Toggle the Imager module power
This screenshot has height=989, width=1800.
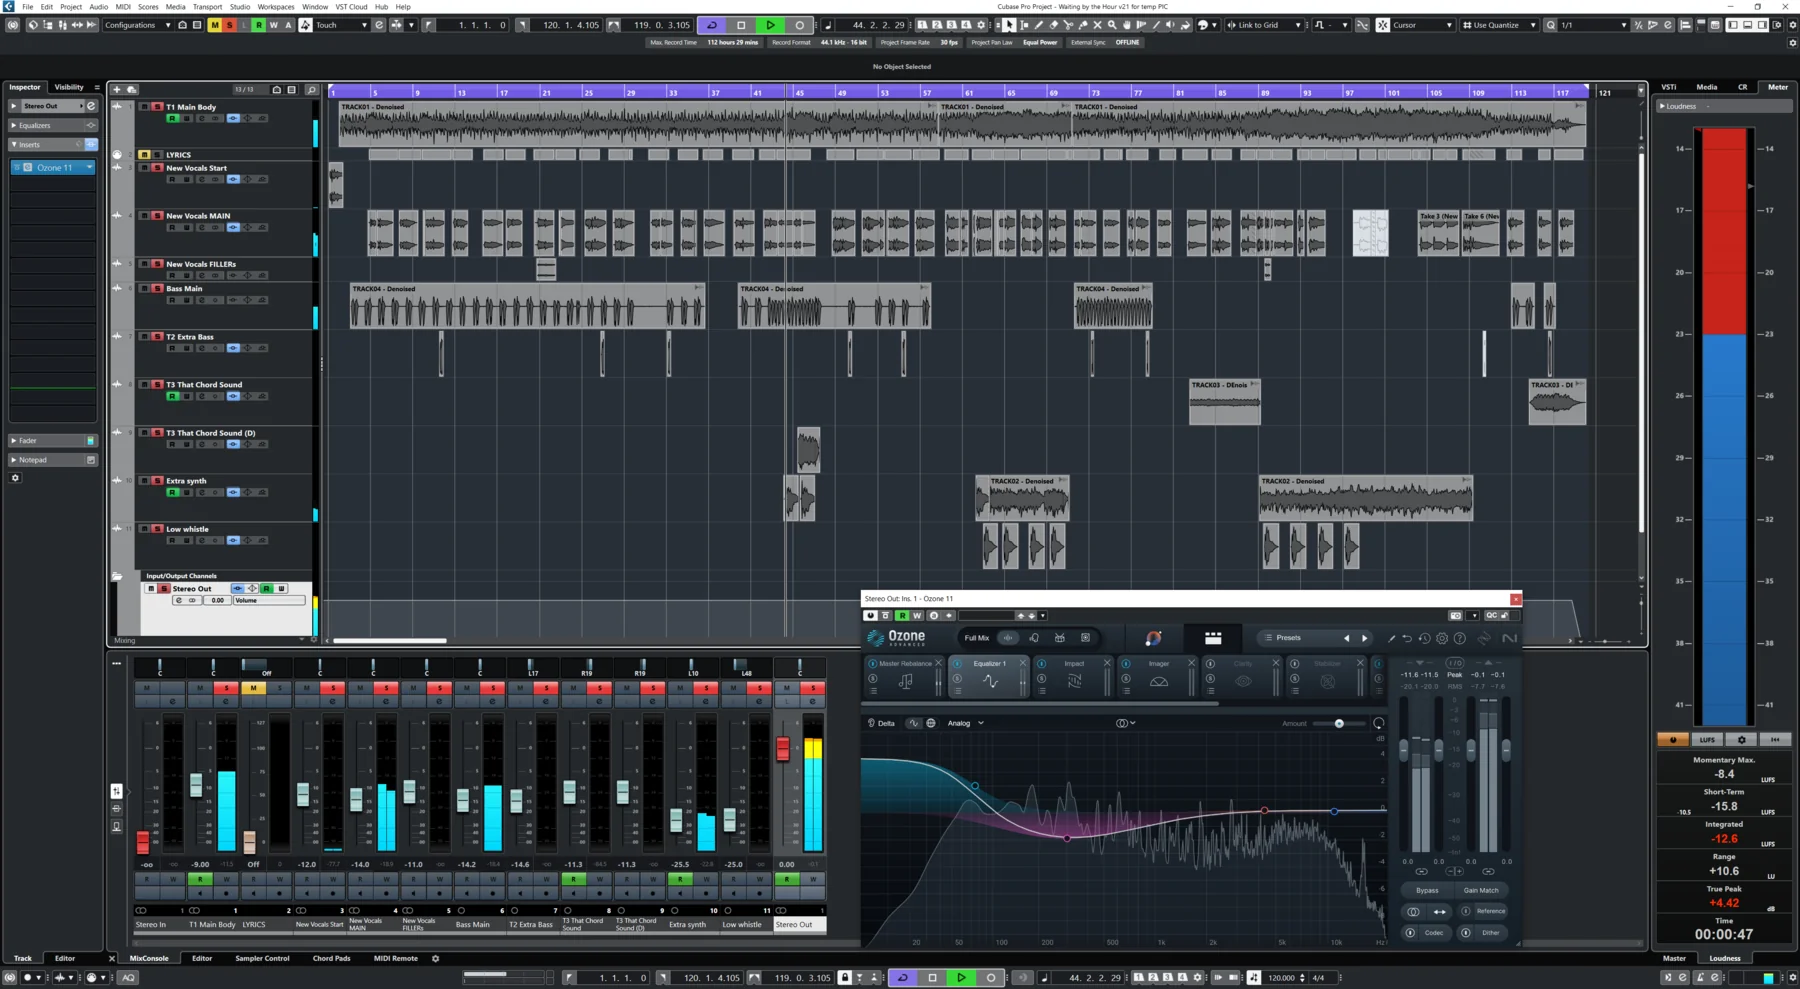[1126, 663]
